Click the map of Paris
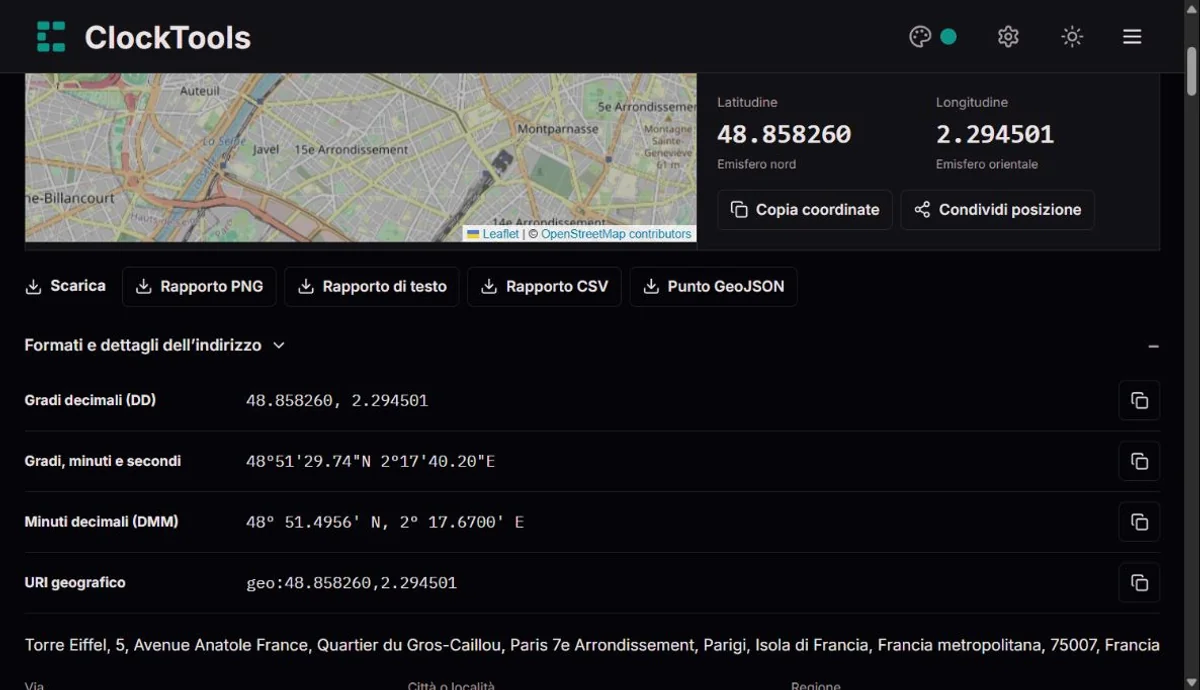Screen dimensions: 1200x690 click(x=360, y=157)
